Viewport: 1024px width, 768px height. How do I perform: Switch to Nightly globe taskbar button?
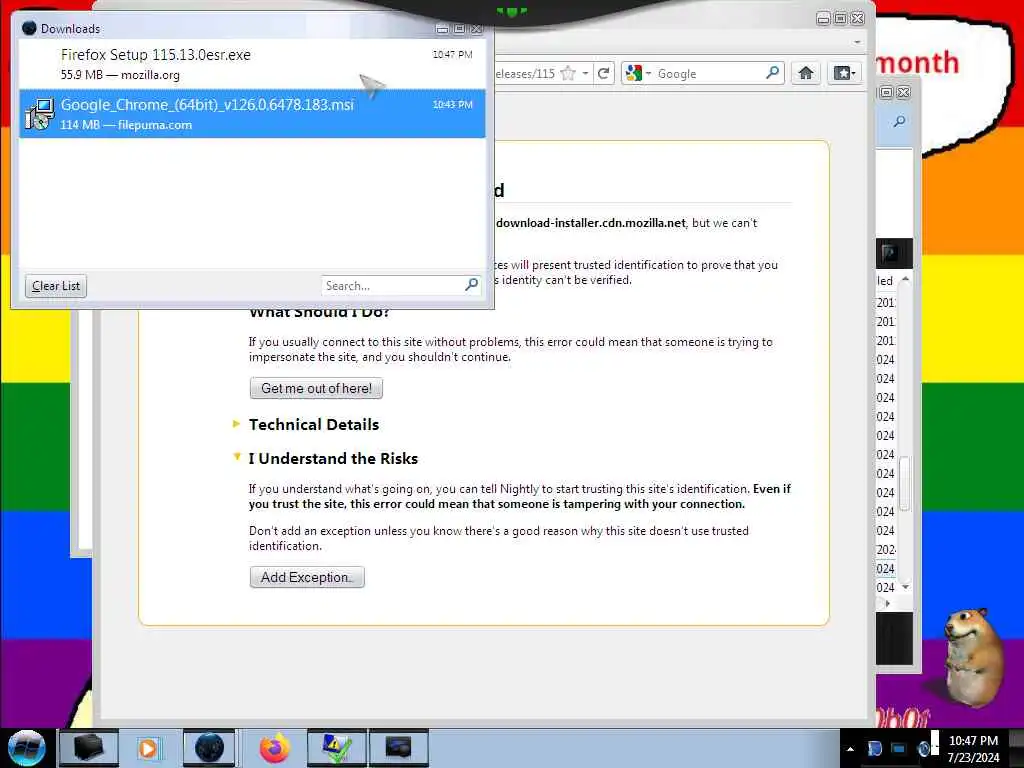(209, 748)
